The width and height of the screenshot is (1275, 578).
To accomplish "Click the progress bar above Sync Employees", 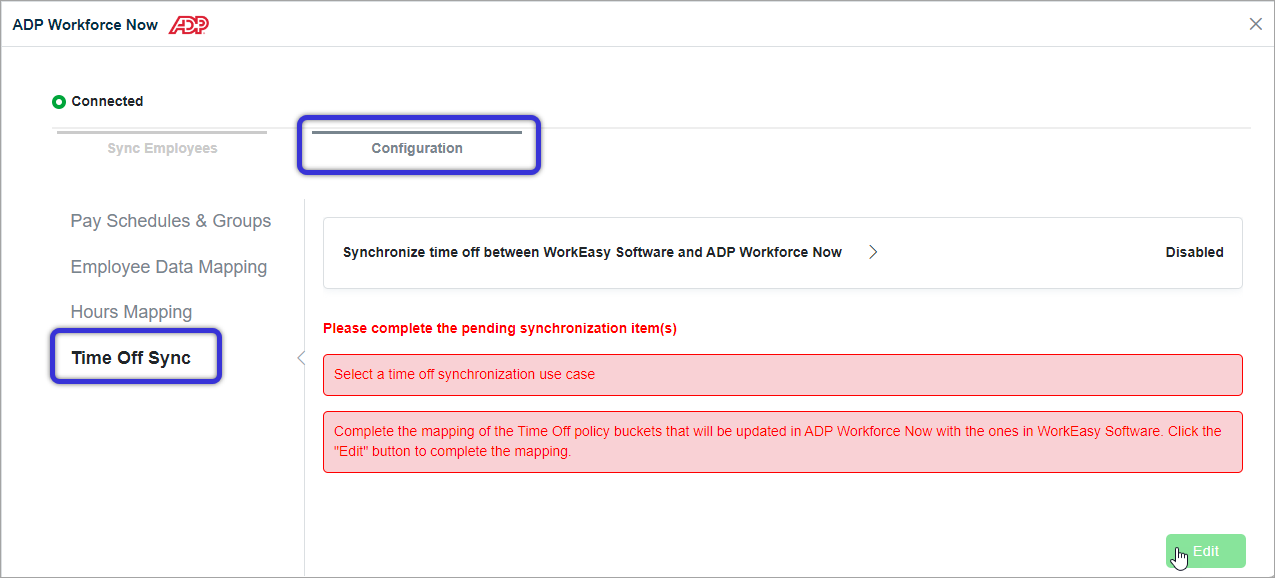I will tap(162, 132).
